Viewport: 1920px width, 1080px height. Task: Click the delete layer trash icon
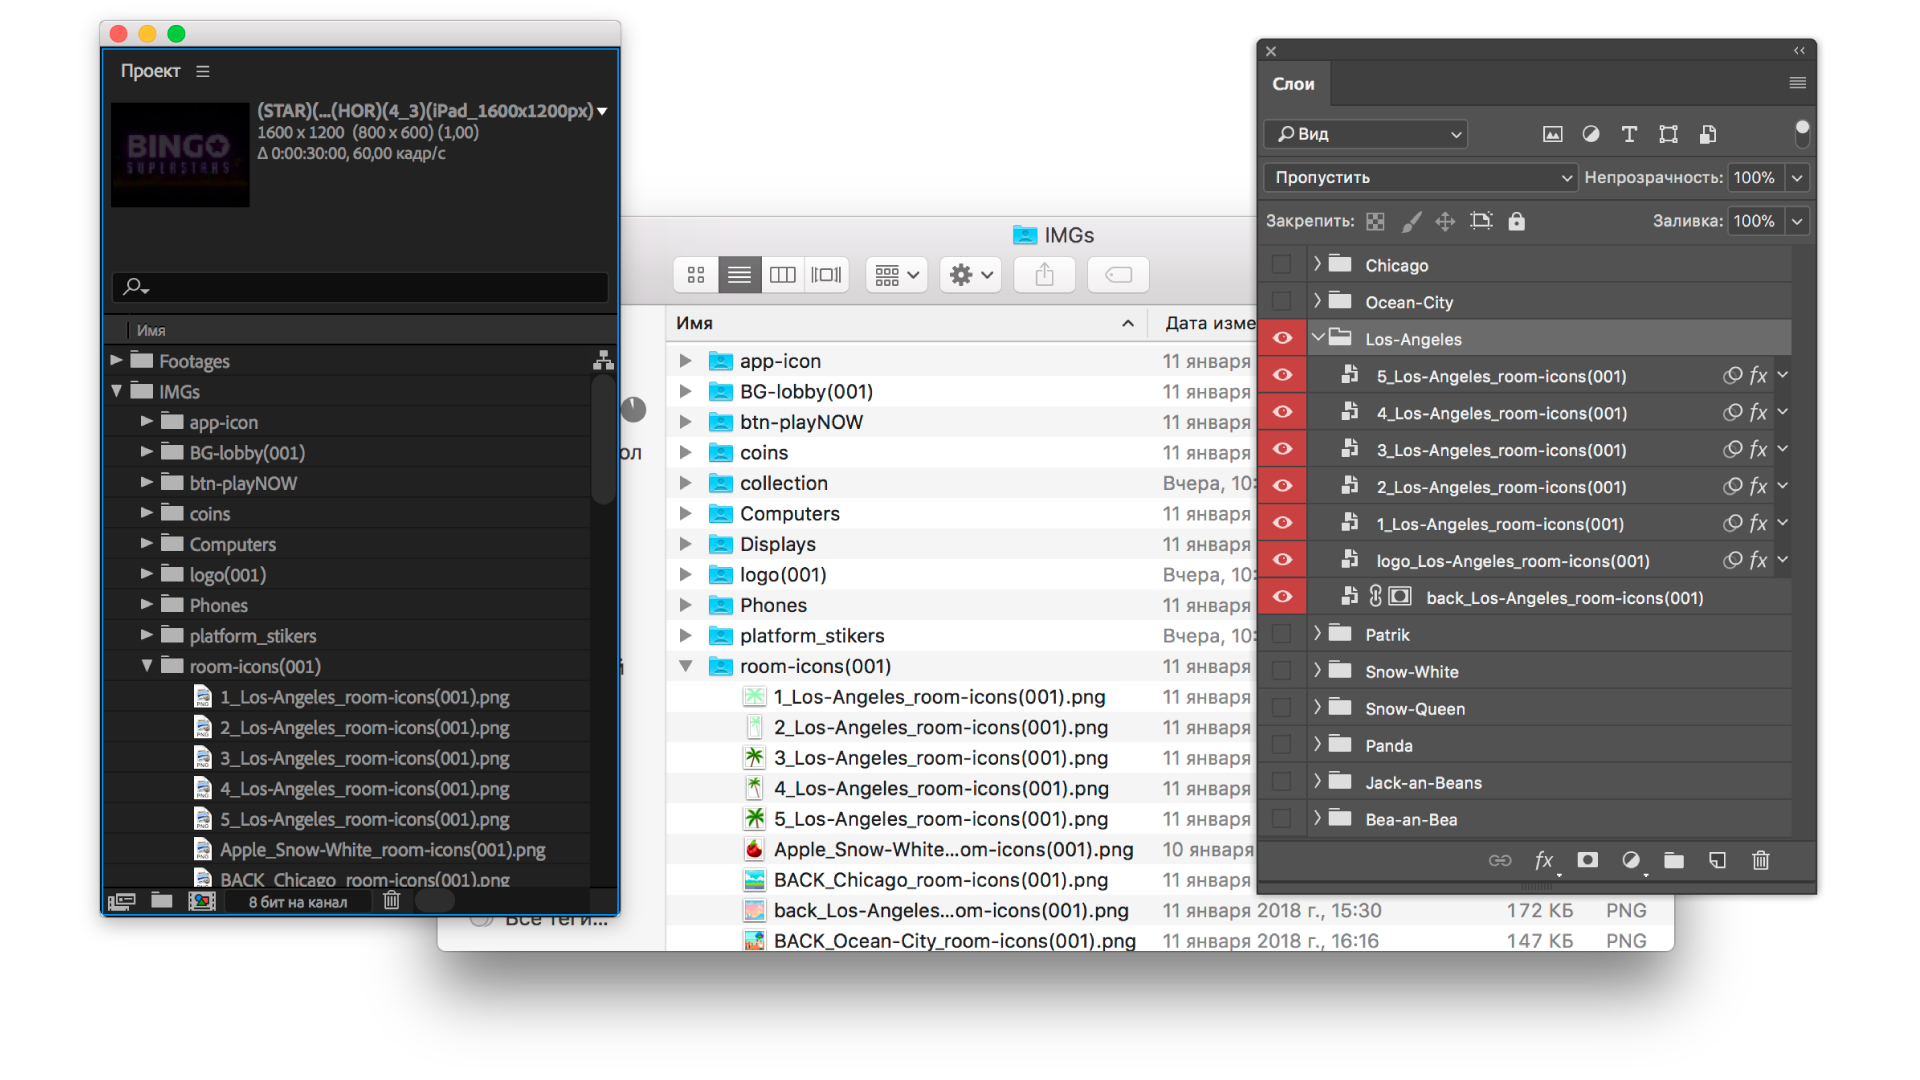1761,860
